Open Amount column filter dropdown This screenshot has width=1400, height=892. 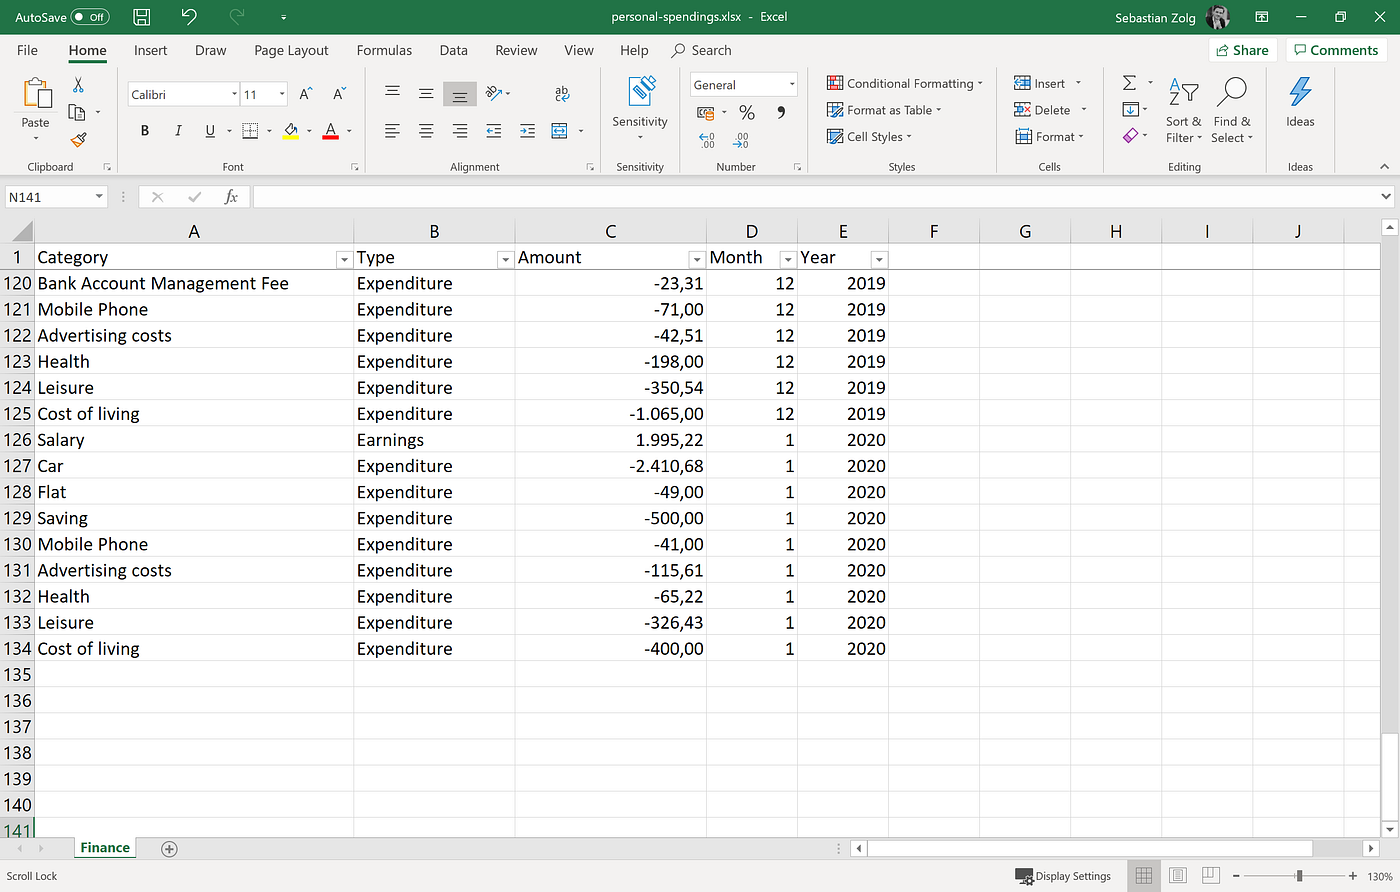point(696,260)
